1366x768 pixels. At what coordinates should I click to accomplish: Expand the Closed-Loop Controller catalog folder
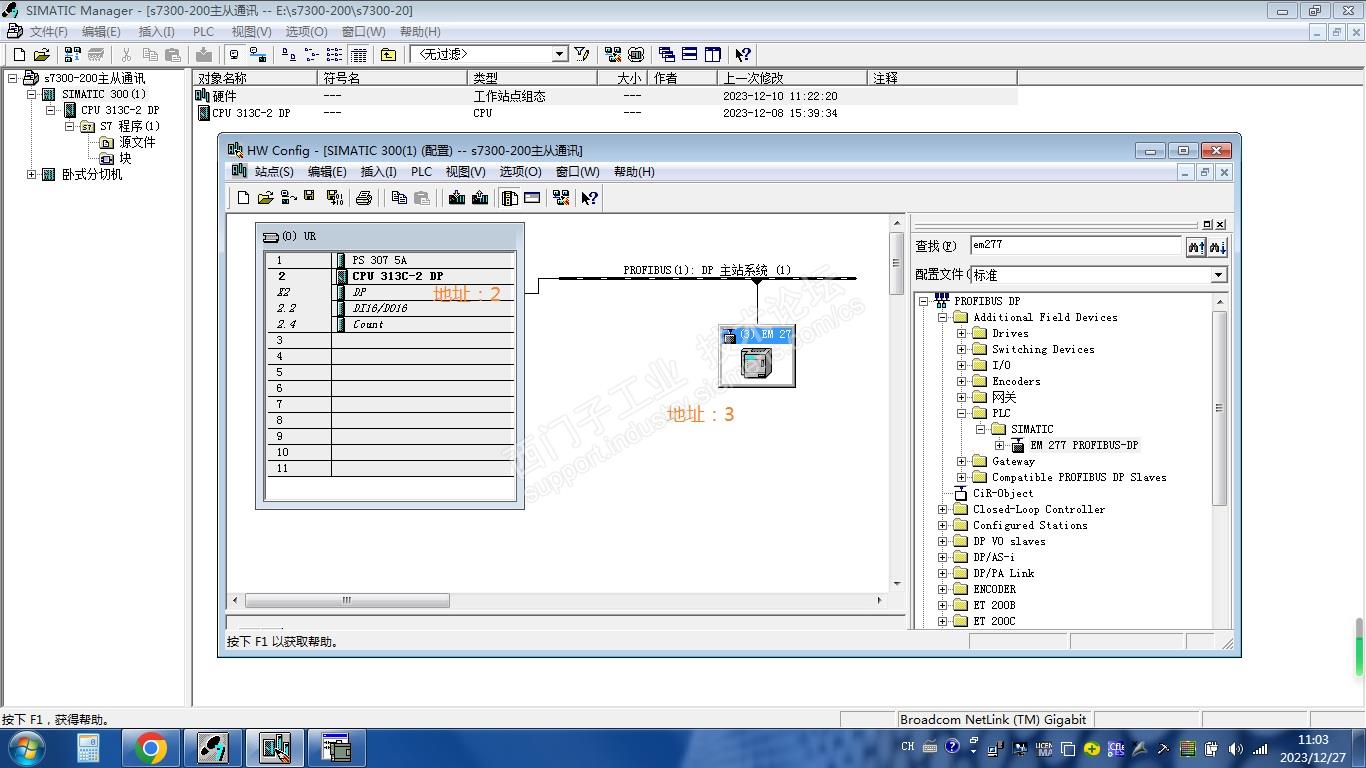click(942, 509)
